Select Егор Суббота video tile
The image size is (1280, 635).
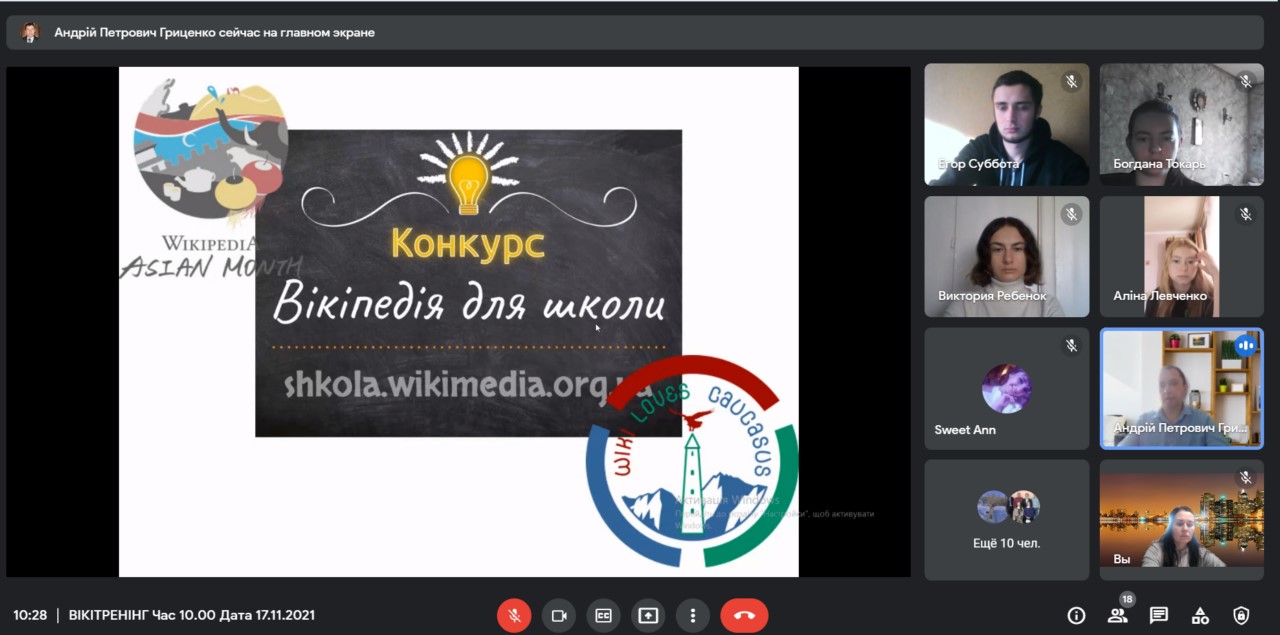(1007, 125)
